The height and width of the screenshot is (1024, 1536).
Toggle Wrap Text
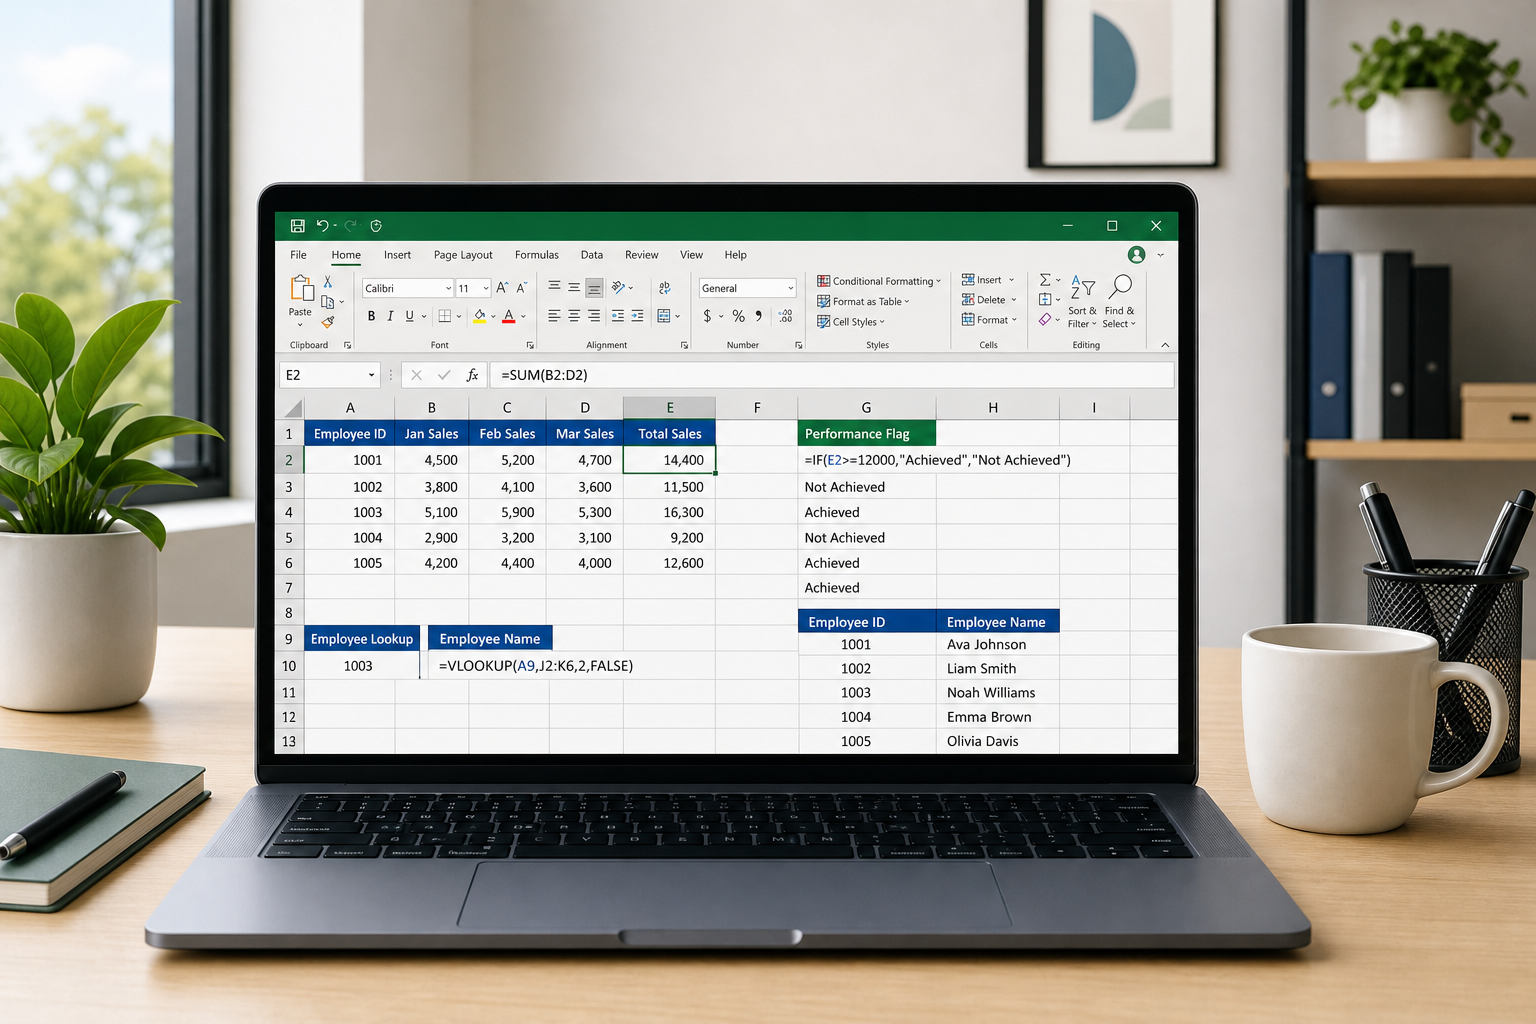point(664,288)
